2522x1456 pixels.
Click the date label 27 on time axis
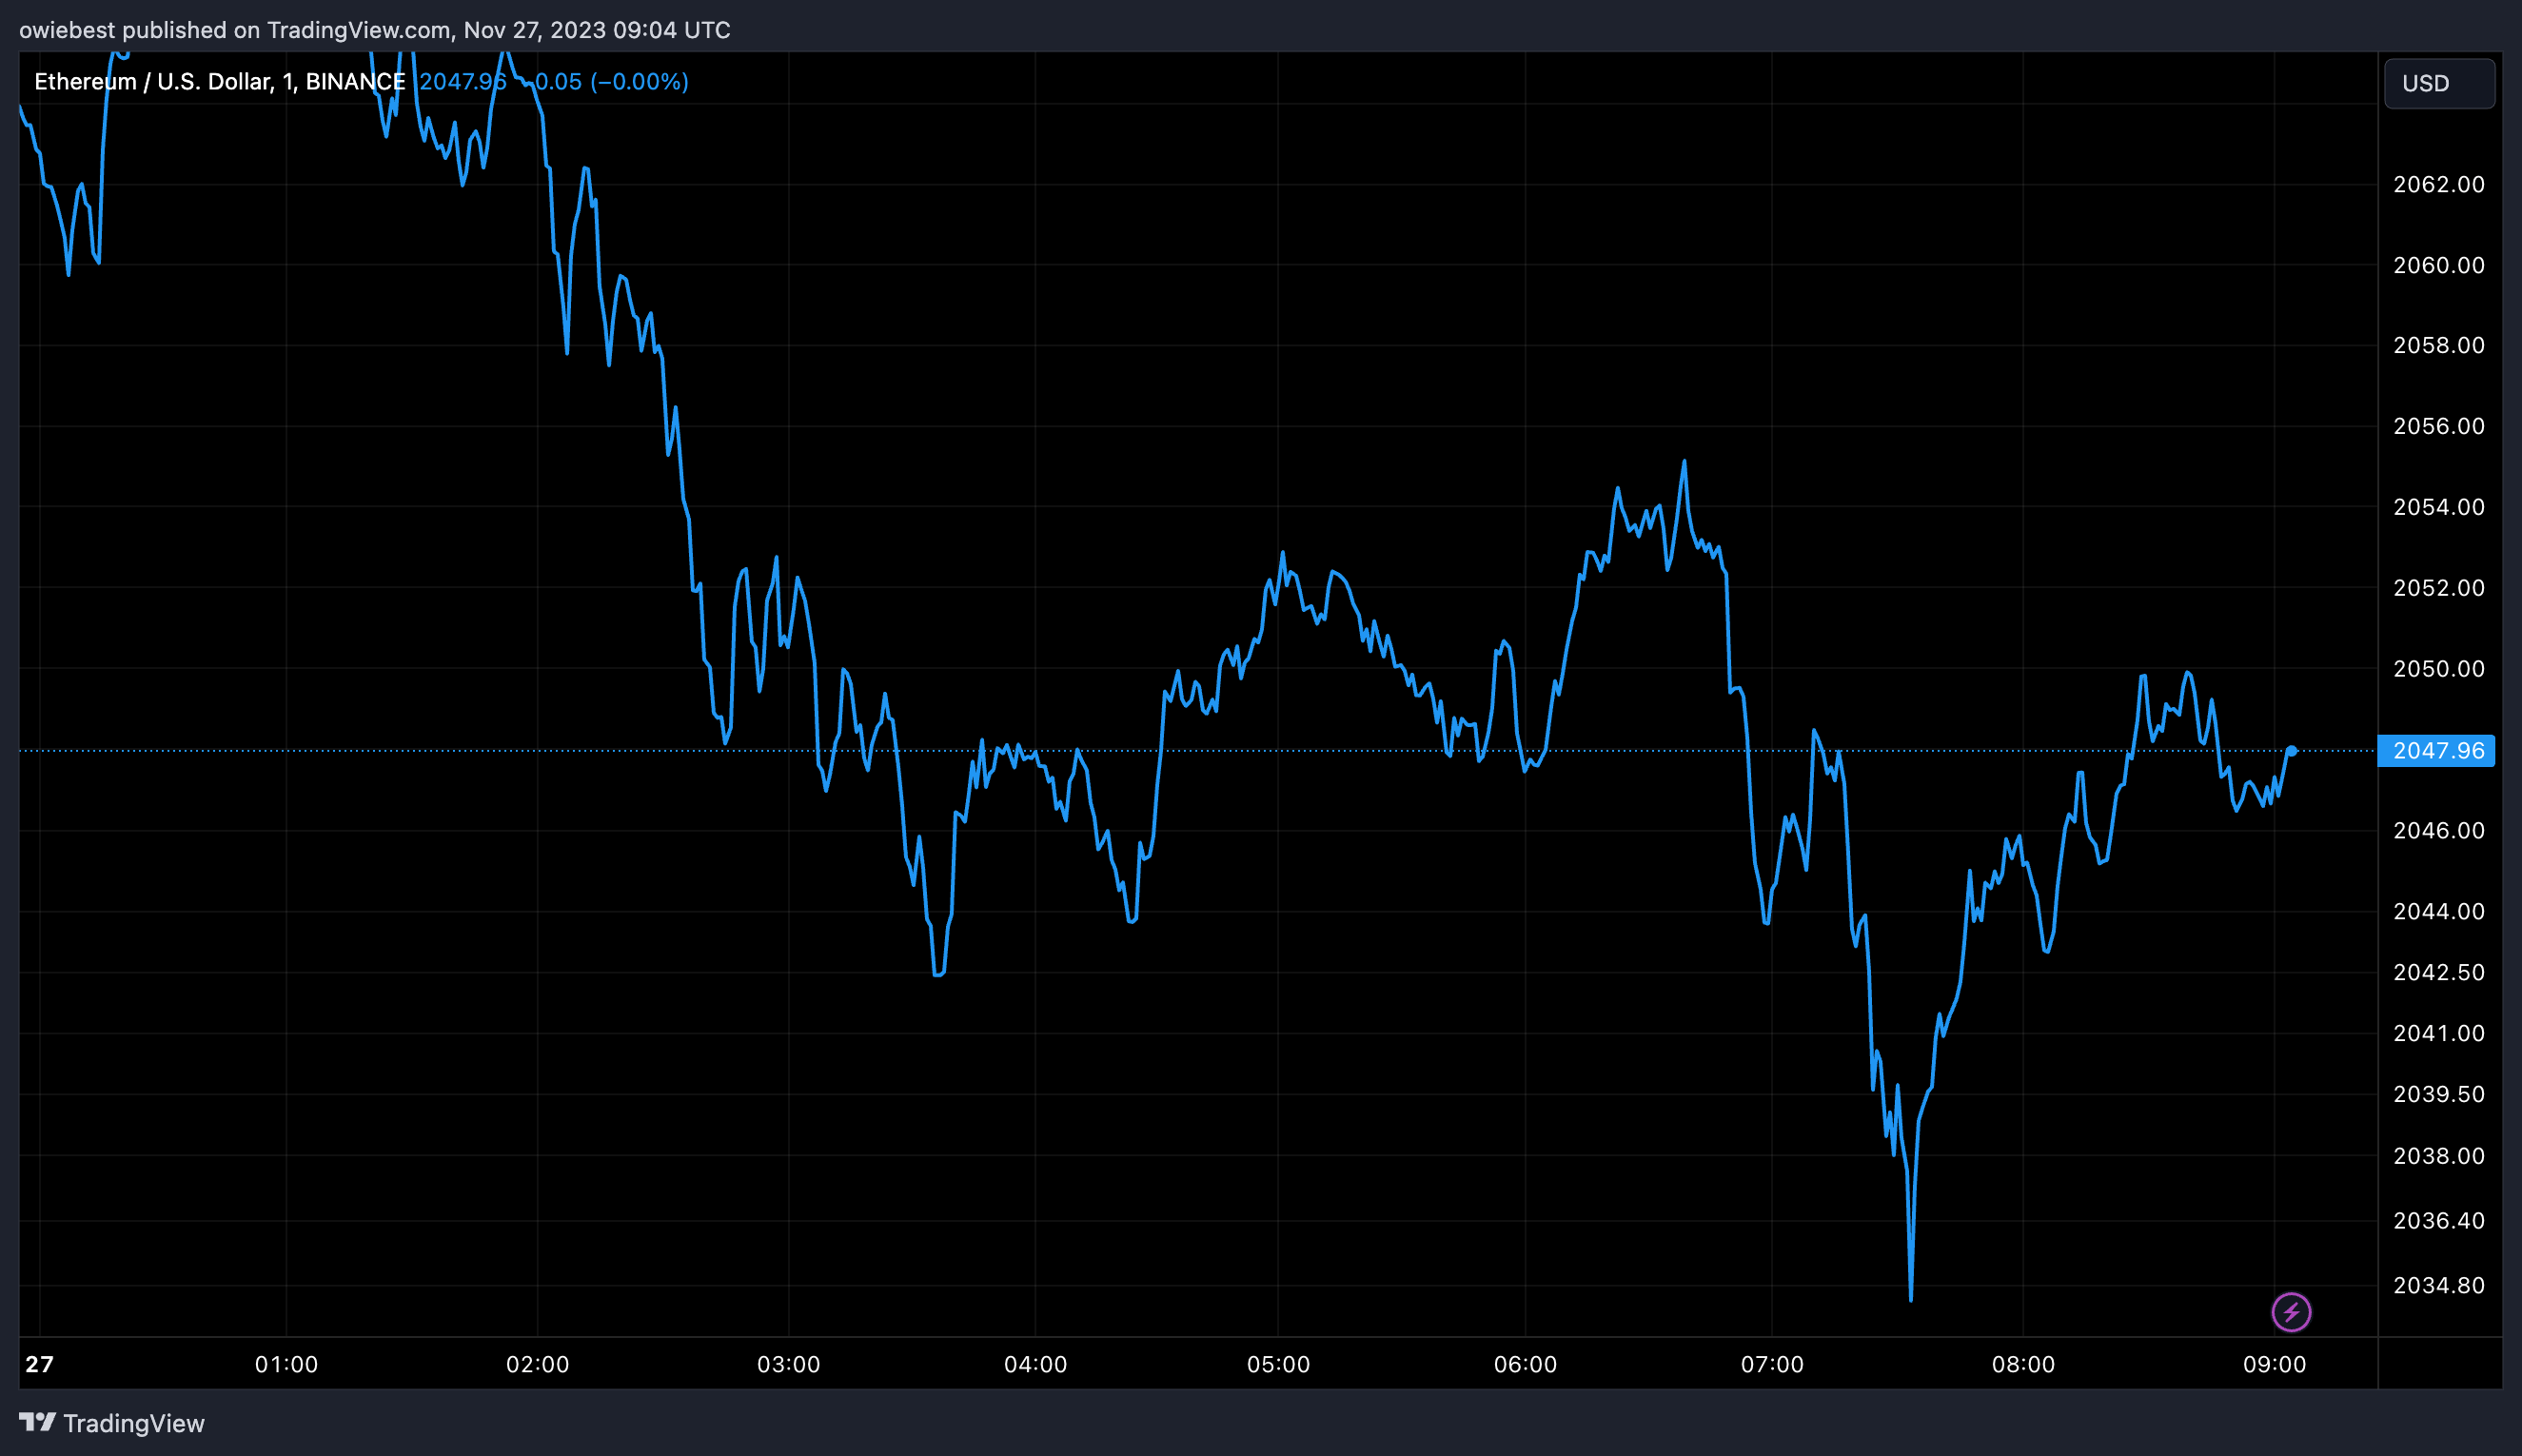39,1365
